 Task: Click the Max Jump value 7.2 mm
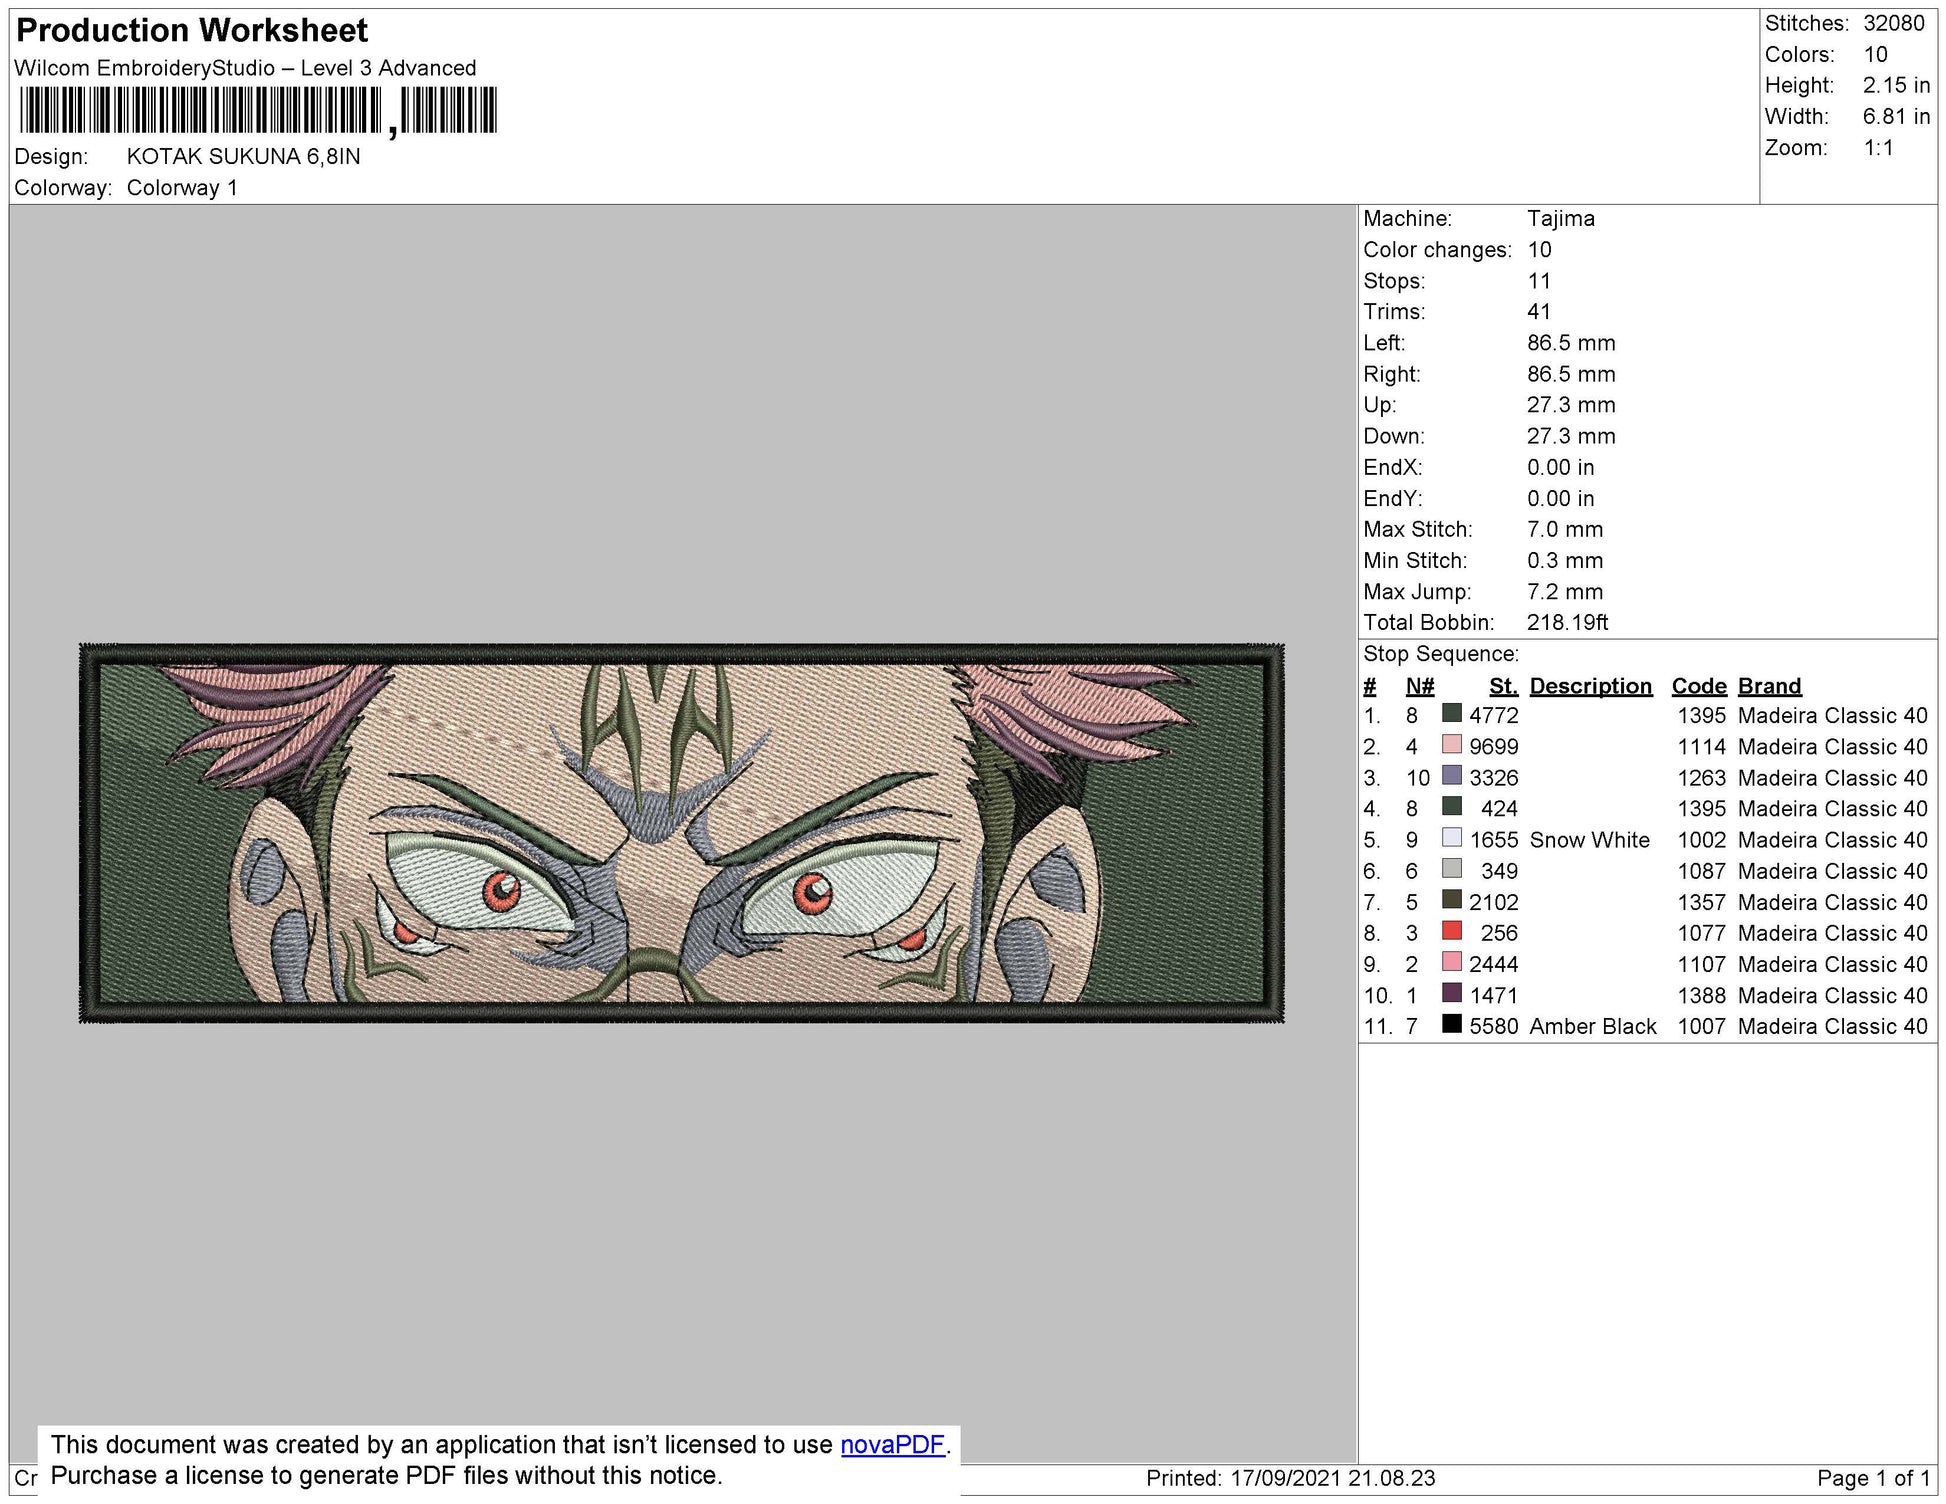[1564, 591]
